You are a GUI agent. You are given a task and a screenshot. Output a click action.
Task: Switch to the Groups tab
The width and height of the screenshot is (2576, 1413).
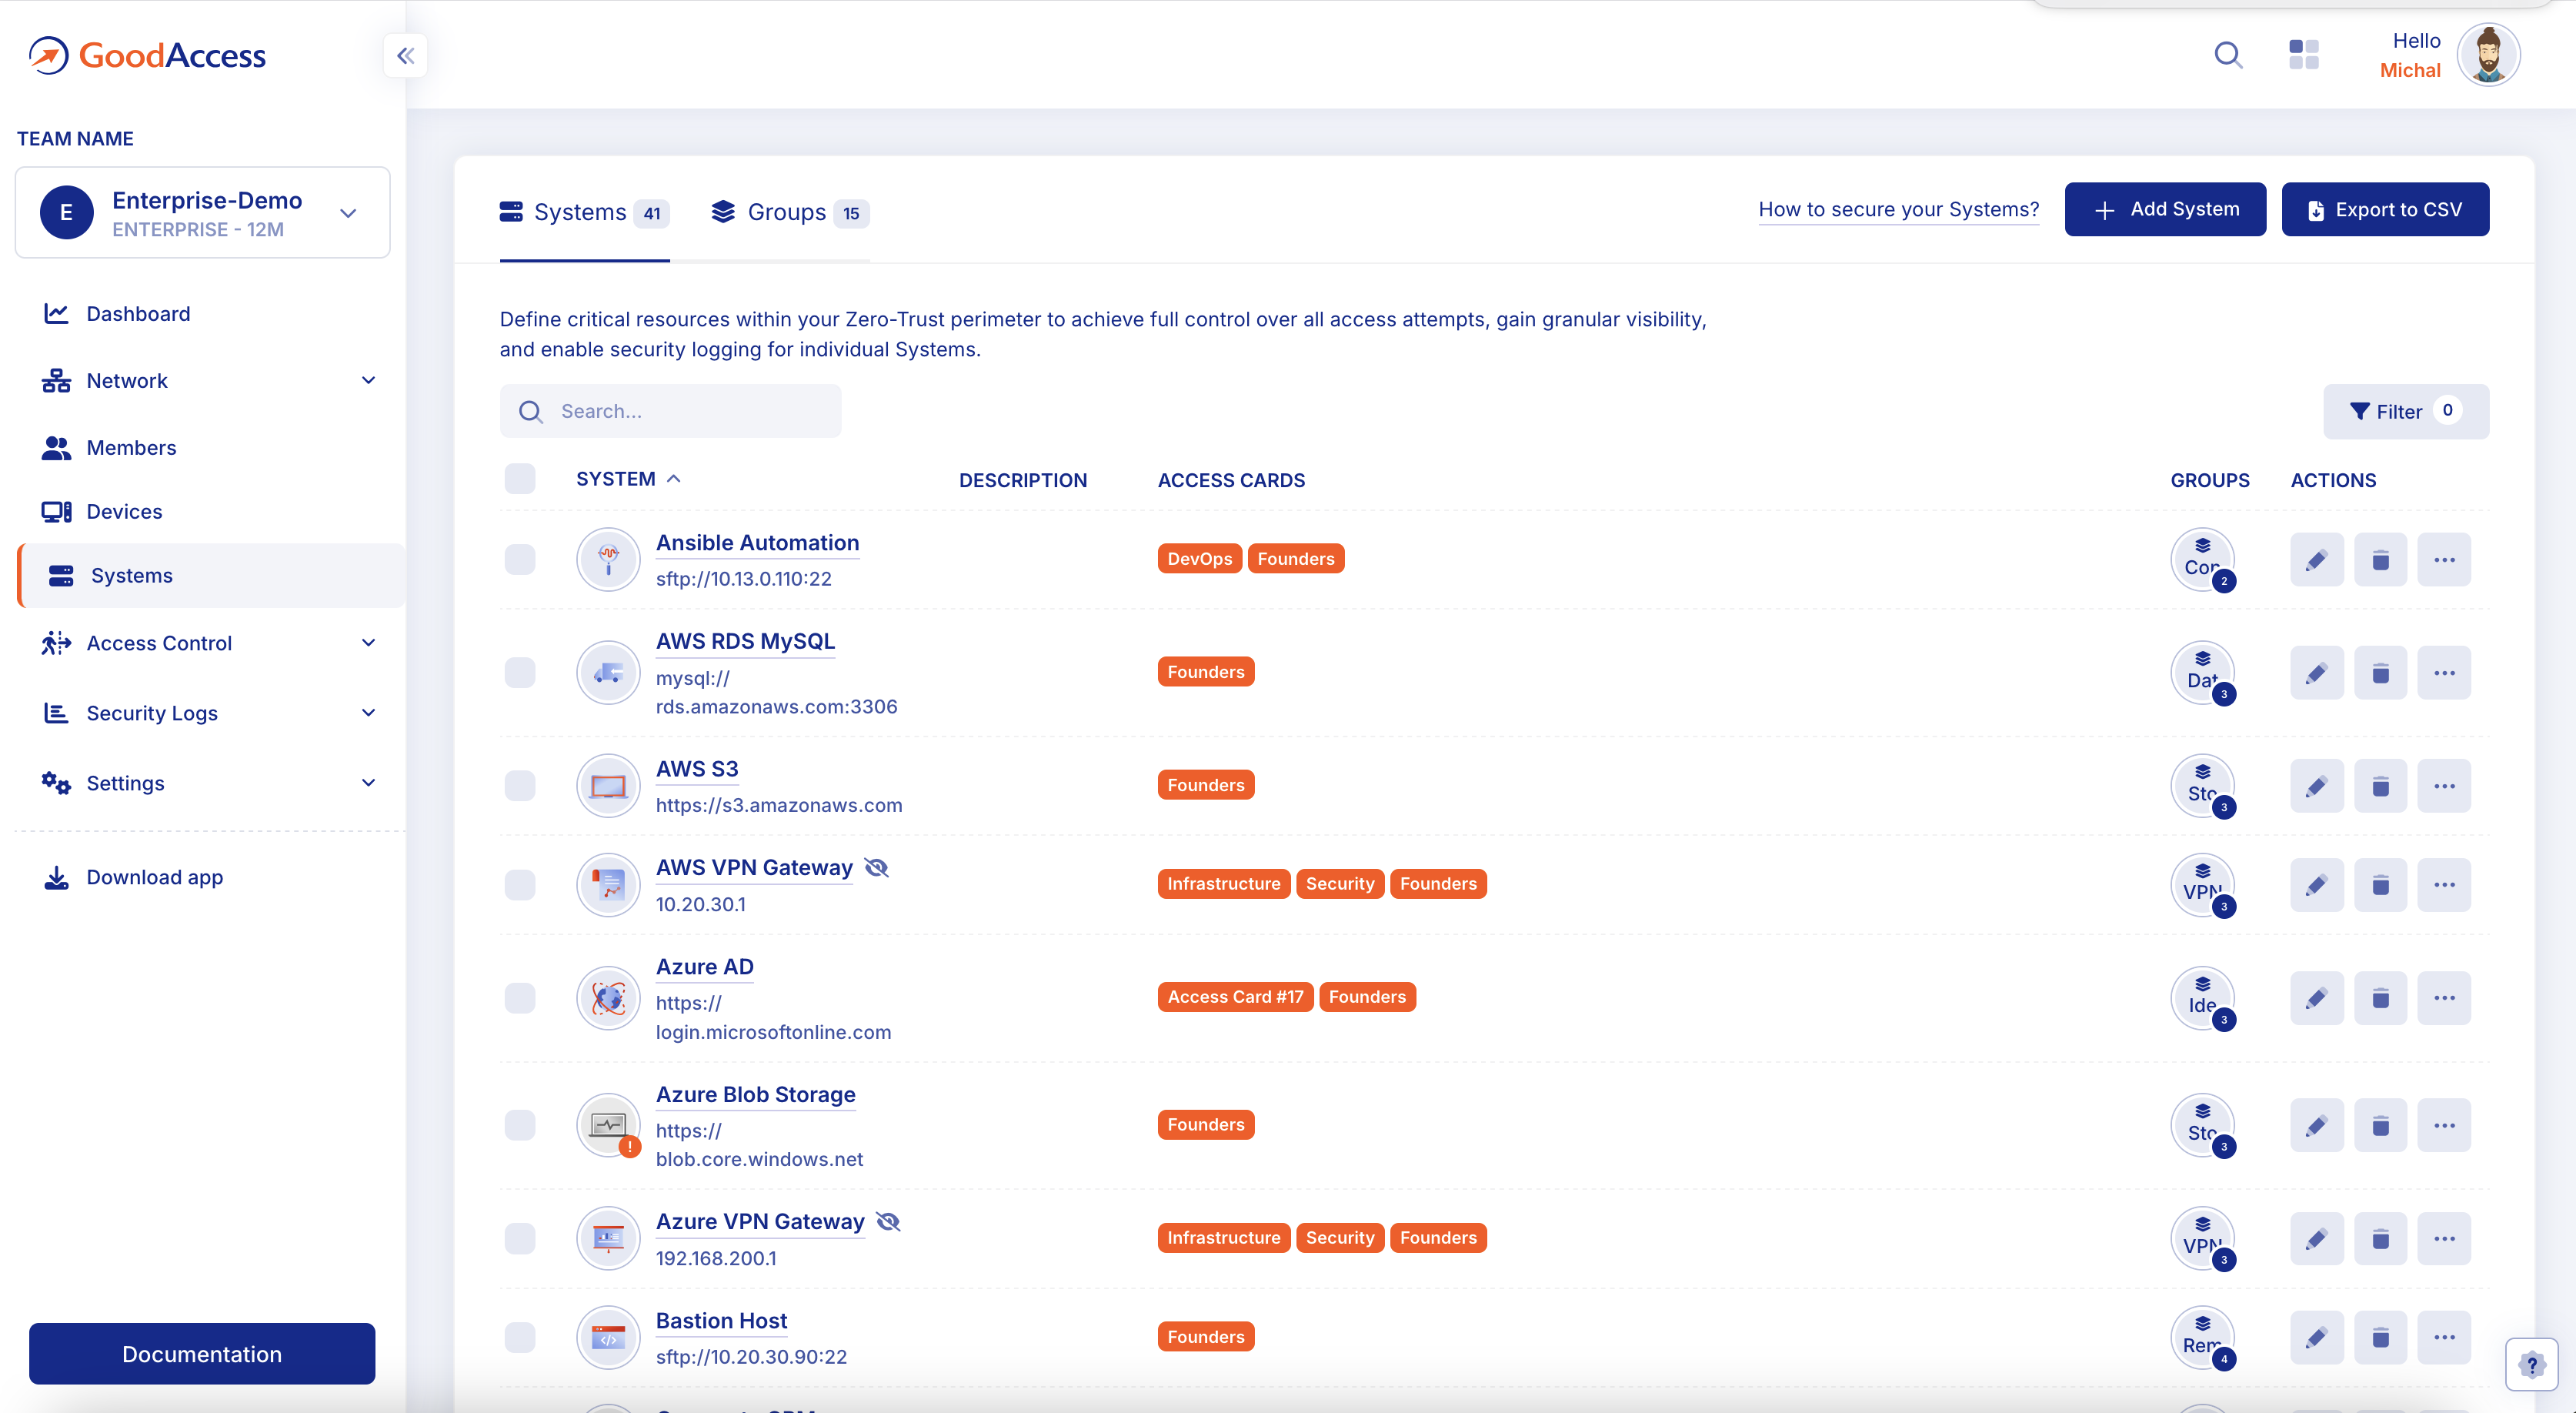click(788, 213)
